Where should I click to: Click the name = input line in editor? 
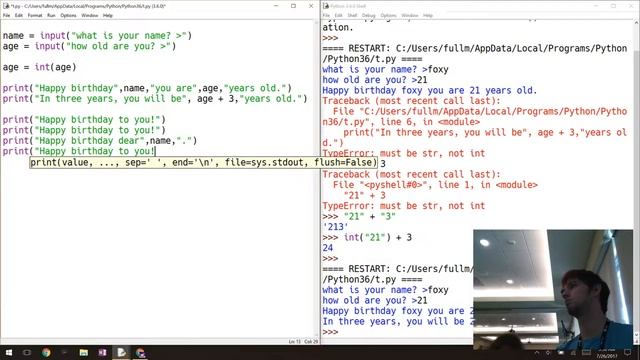tap(97, 36)
